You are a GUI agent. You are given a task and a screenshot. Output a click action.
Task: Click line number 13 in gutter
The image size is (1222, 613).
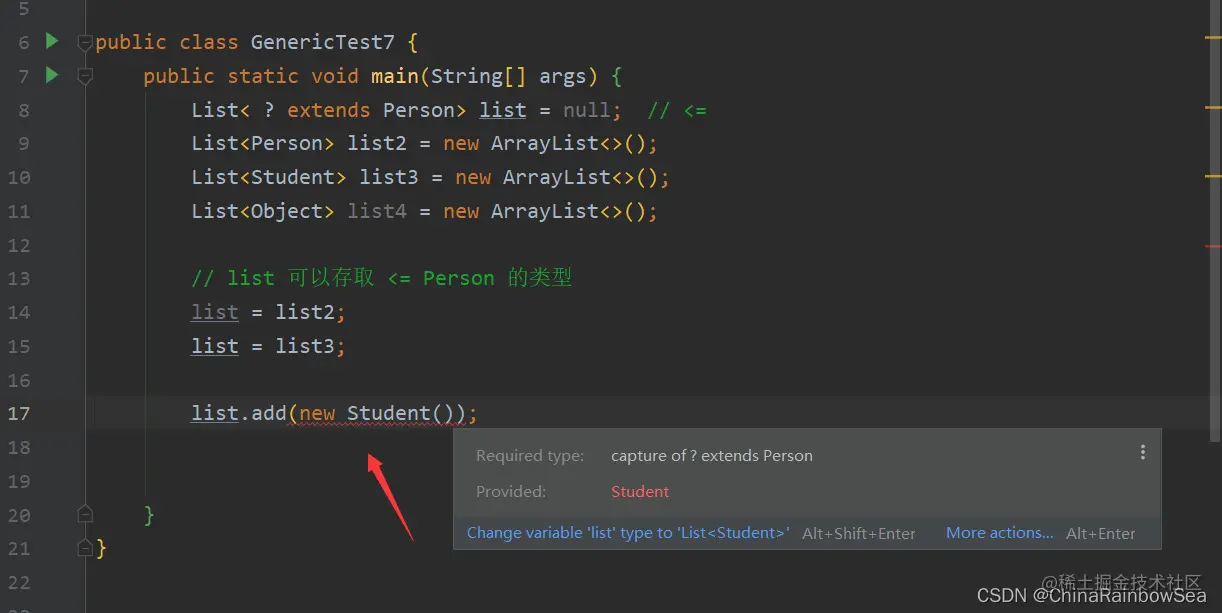19,279
